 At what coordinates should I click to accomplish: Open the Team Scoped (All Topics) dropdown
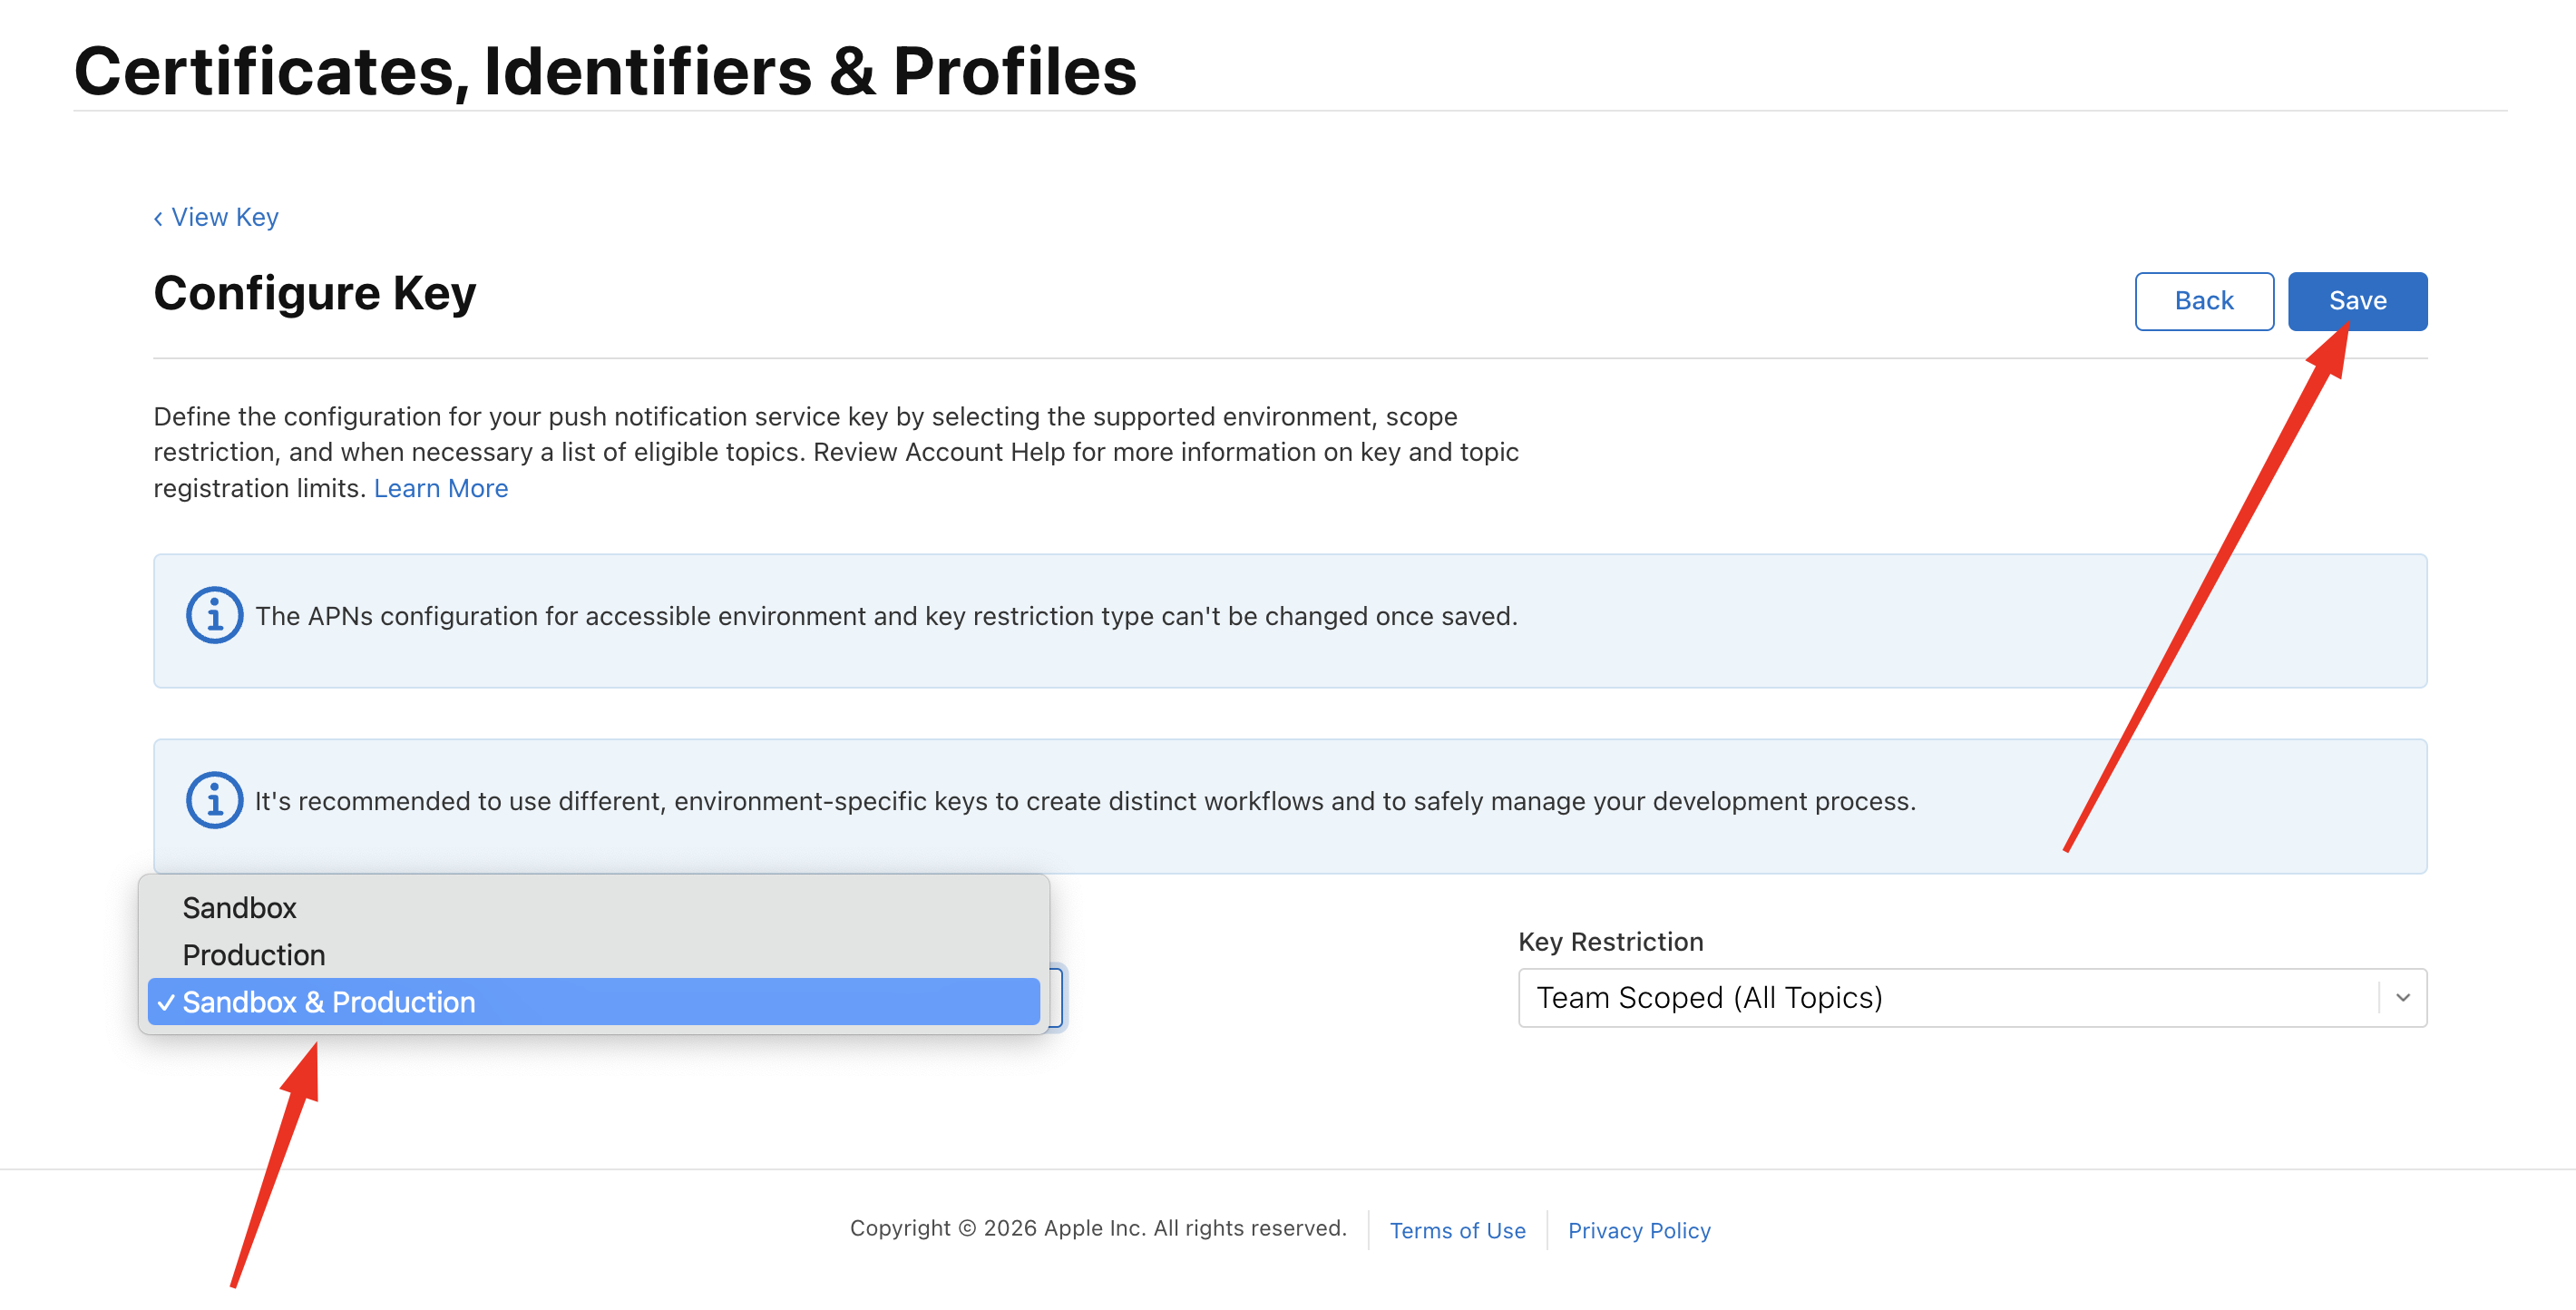point(1950,997)
